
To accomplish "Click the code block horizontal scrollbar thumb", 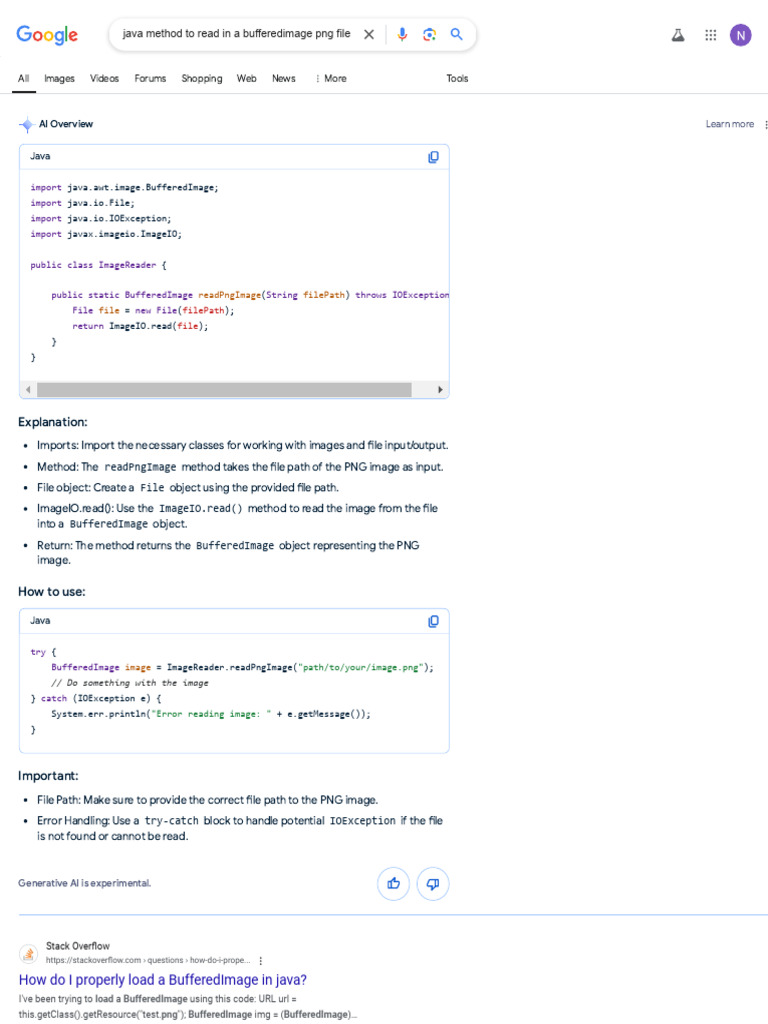I will tap(224, 390).
